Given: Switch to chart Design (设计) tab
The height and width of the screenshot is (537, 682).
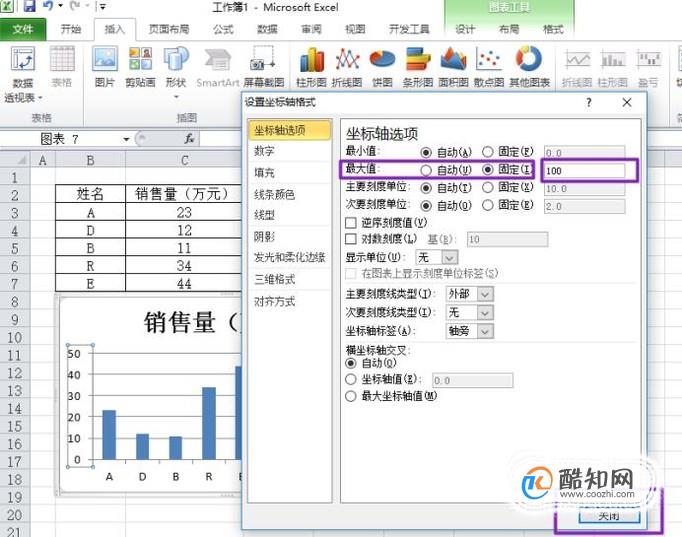Looking at the screenshot, I should point(465,29).
